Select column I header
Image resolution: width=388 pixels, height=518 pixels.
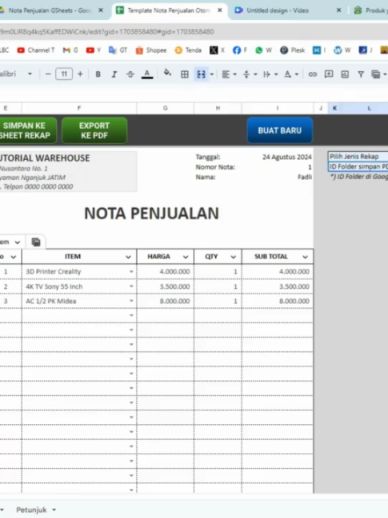click(x=277, y=108)
